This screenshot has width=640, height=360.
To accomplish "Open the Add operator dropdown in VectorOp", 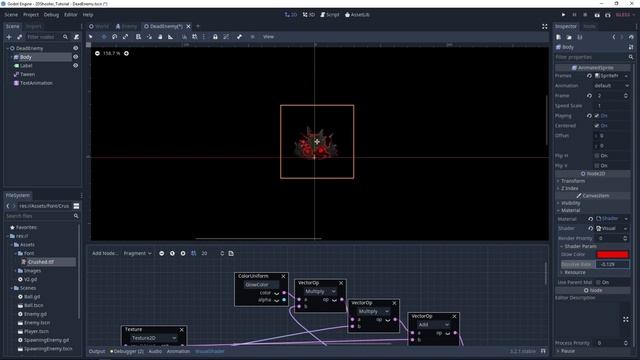I will coord(433,325).
